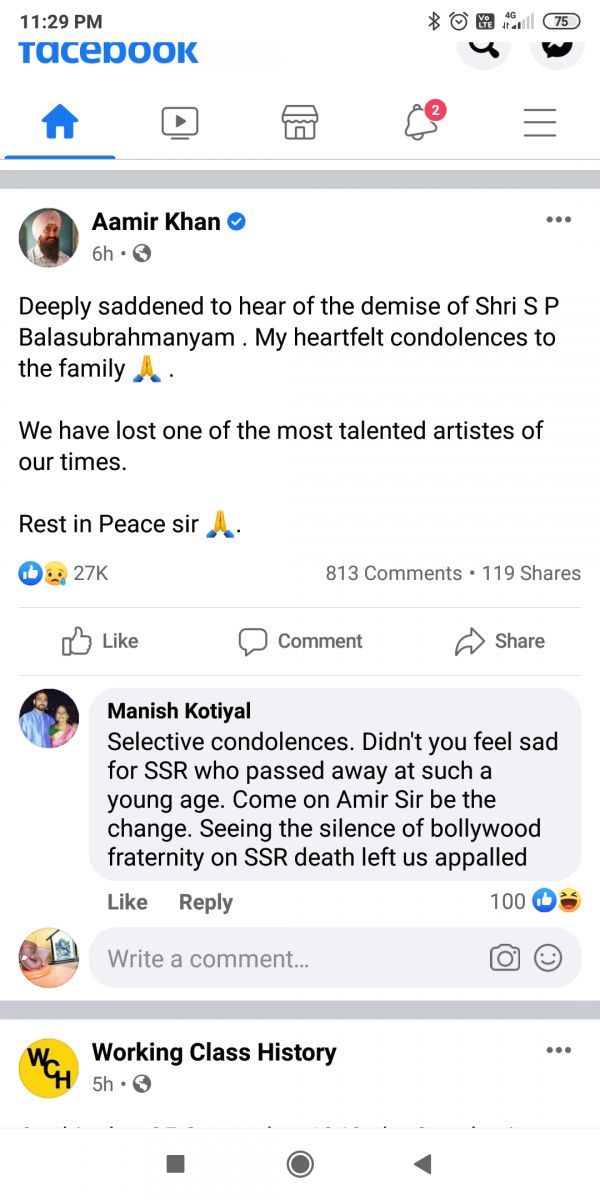Attach photo using camera icon
The width and height of the screenshot is (600, 1200).
pos(505,958)
